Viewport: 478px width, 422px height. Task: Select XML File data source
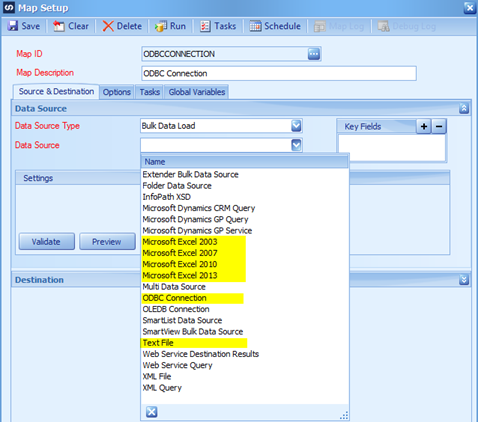point(245,376)
